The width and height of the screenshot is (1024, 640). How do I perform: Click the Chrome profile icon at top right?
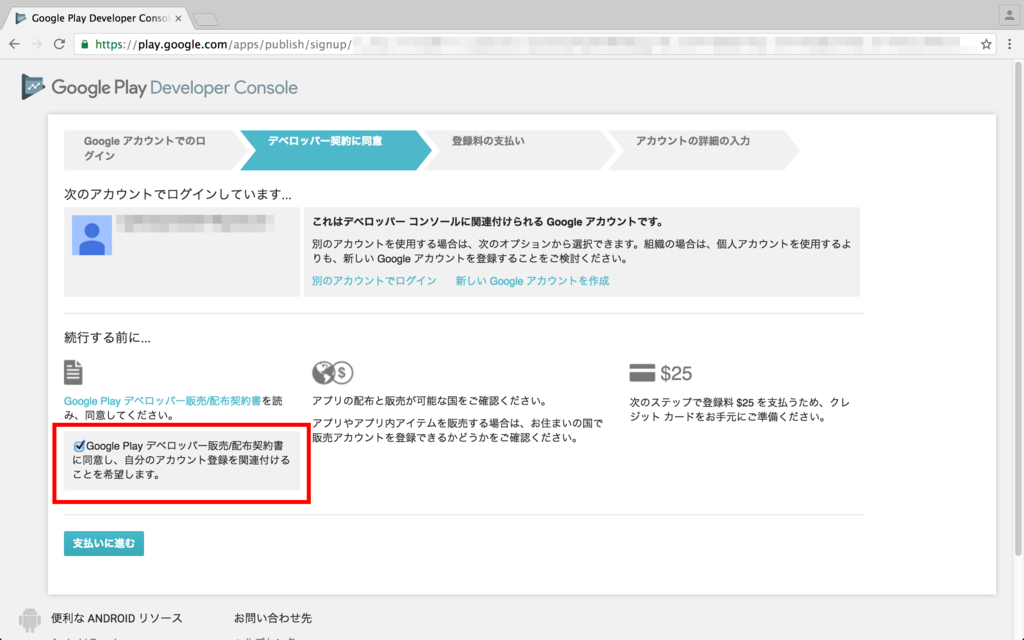[x=1007, y=15]
